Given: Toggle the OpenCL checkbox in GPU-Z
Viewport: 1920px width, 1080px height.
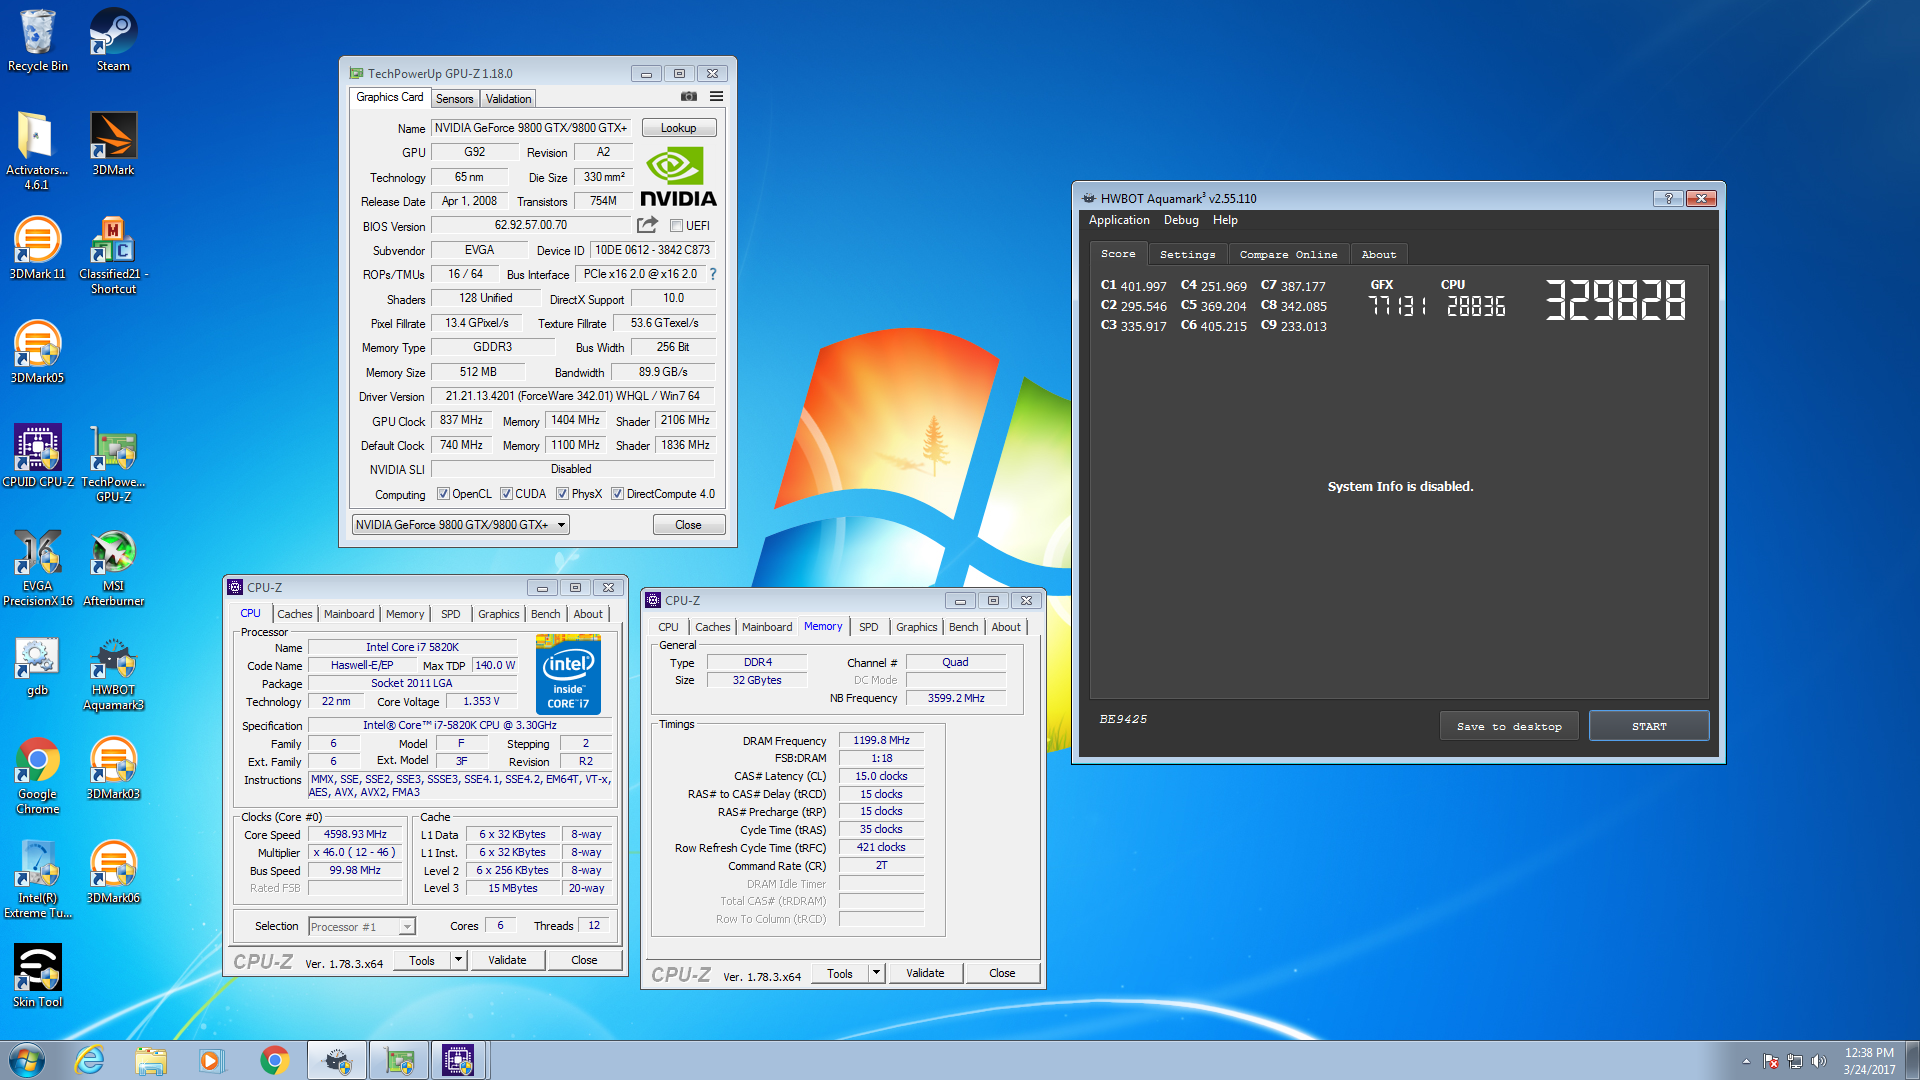Looking at the screenshot, I should click(443, 494).
